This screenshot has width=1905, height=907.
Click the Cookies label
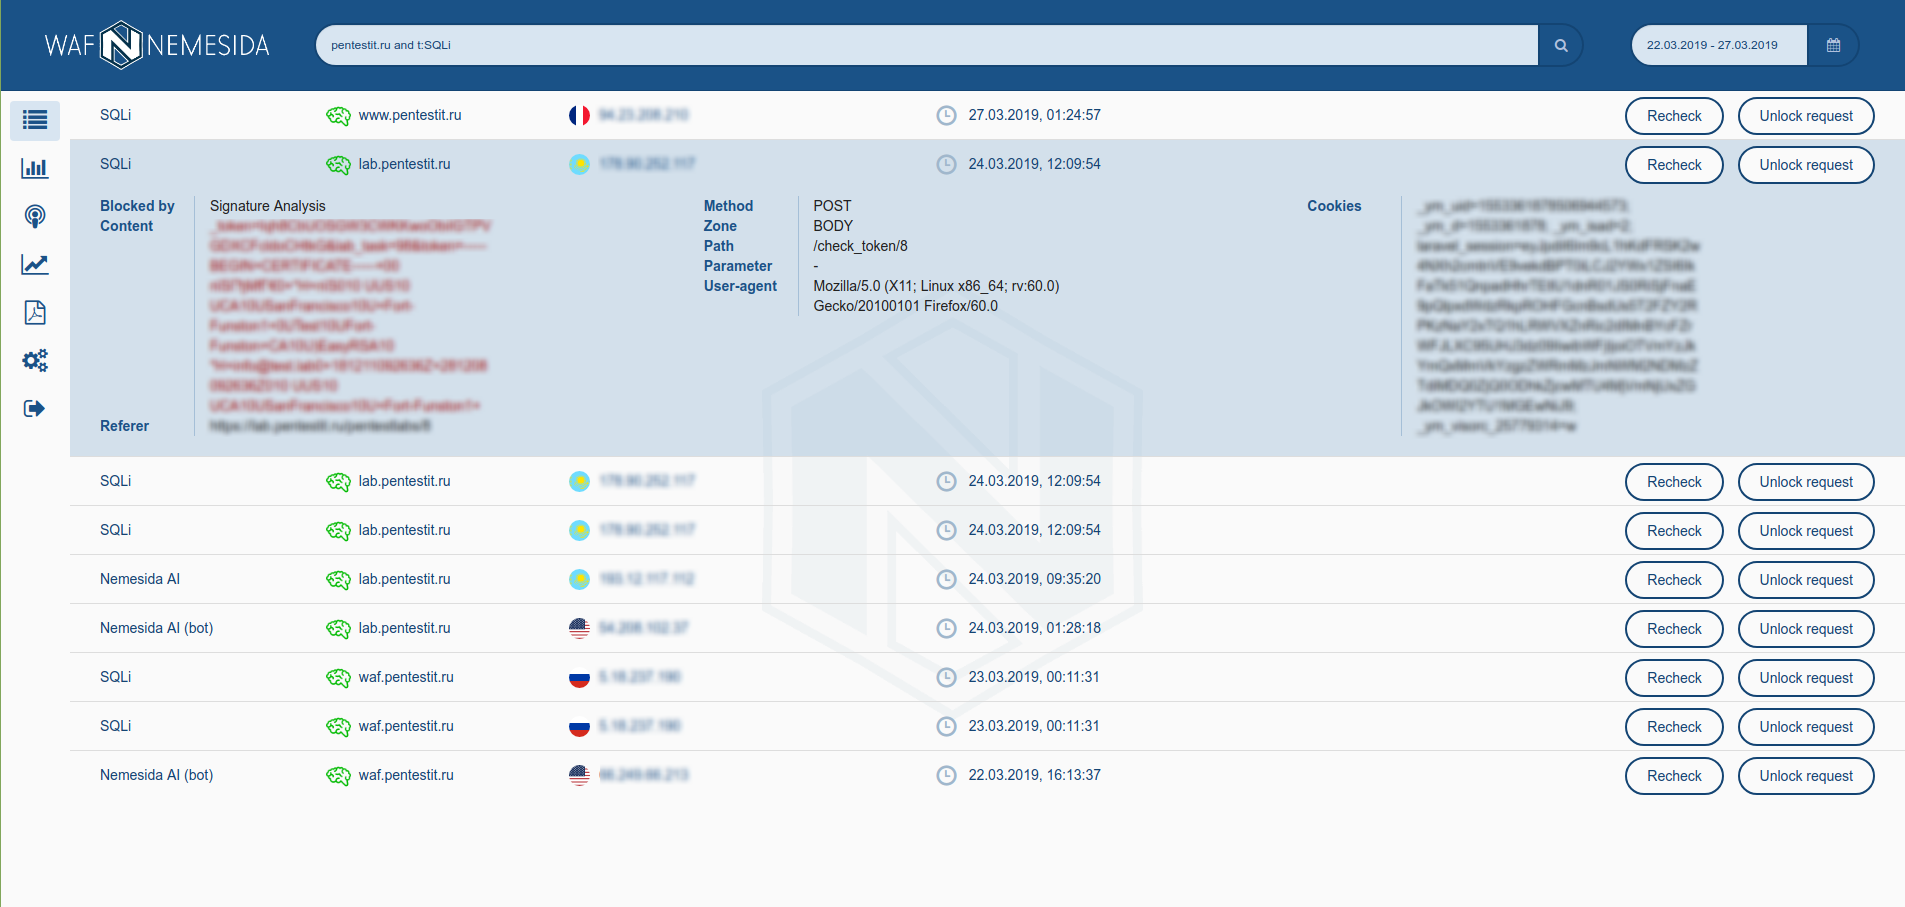[x=1334, y=206]
